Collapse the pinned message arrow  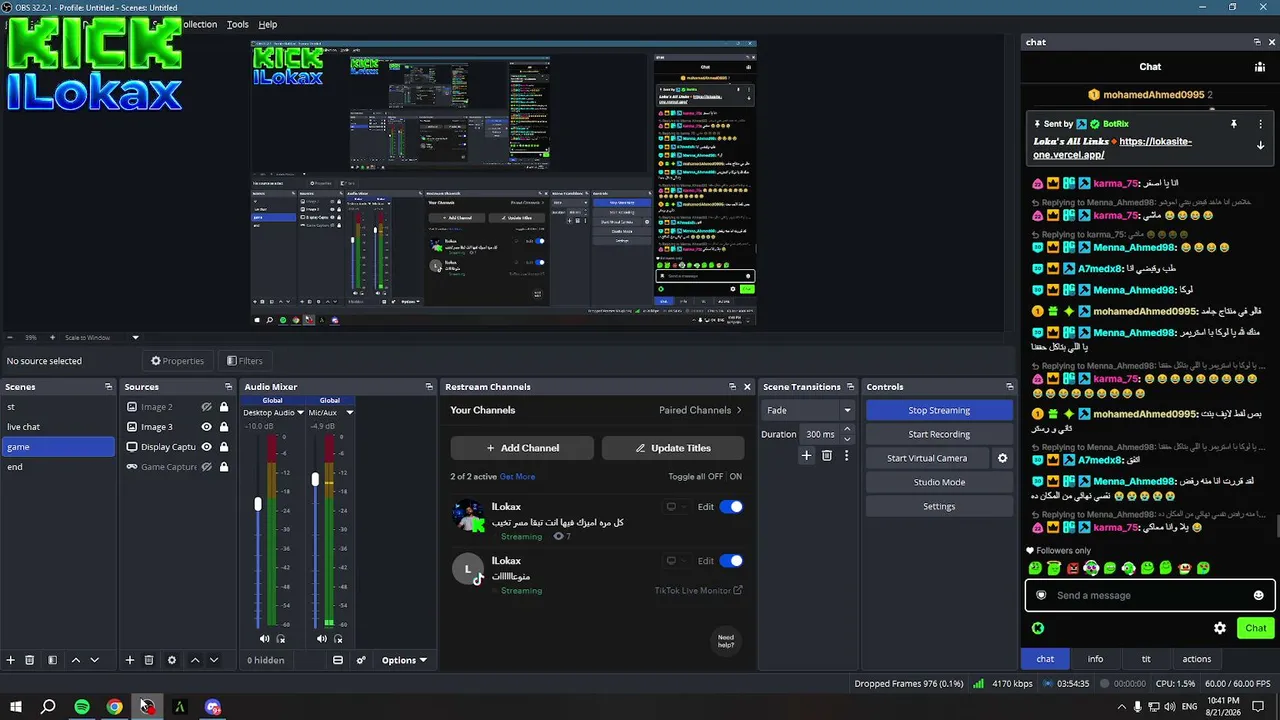(x=1260, y=145)
